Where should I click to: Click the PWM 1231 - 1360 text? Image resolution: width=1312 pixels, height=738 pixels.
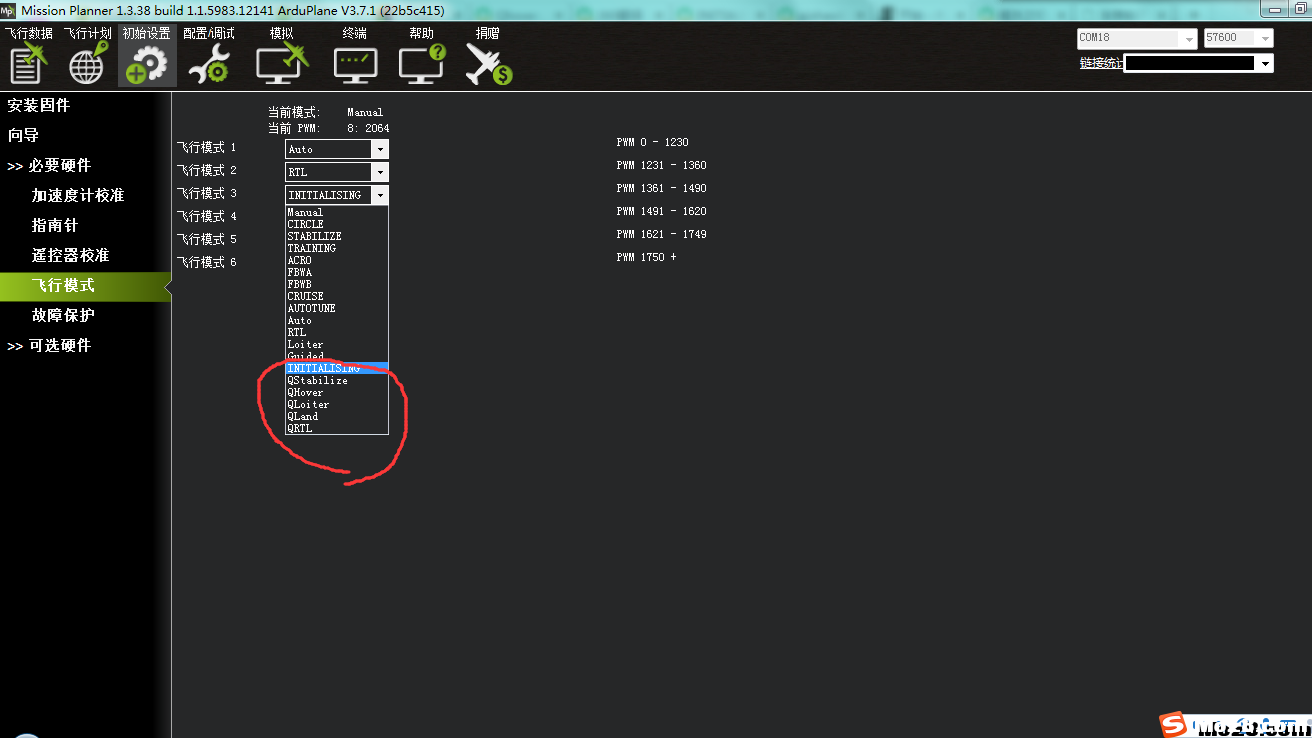[x=661, y=165]
